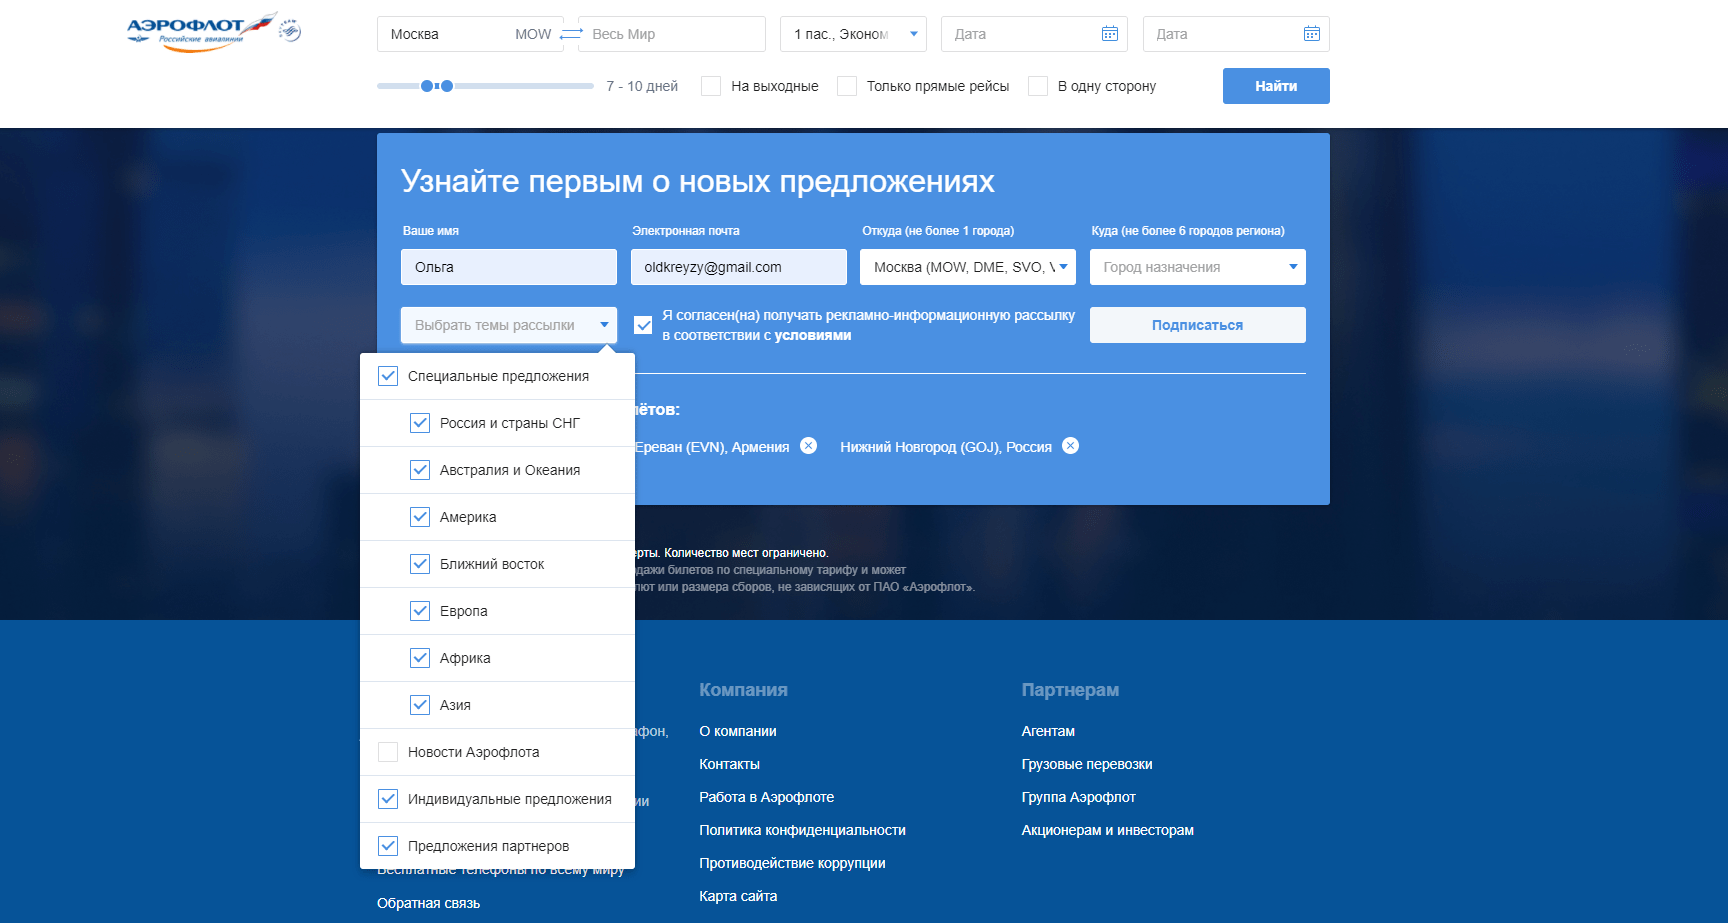Click Найти search button
The height and width of the screenshot is (923, 1728).
pyautogui.click(x=1276, y=86)
